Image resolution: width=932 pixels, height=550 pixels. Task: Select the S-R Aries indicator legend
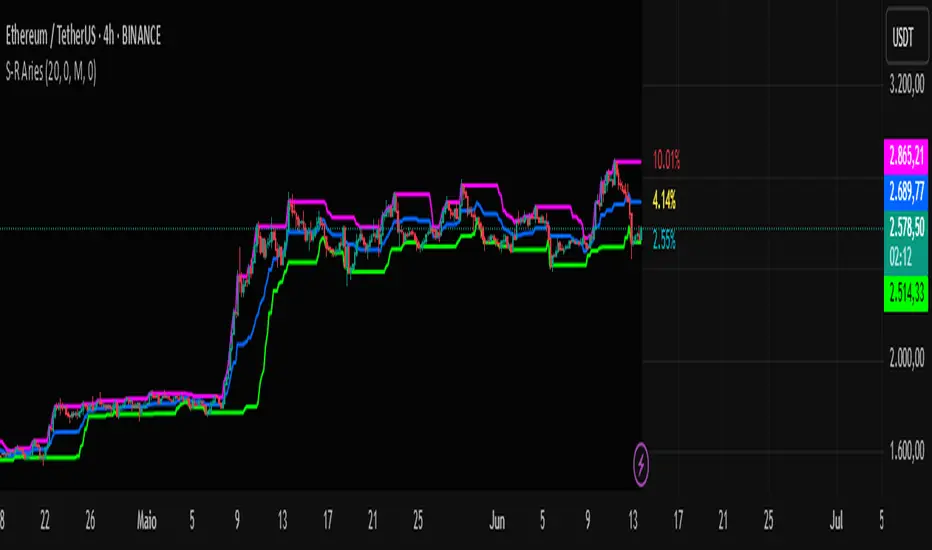[x=51, y=73]
